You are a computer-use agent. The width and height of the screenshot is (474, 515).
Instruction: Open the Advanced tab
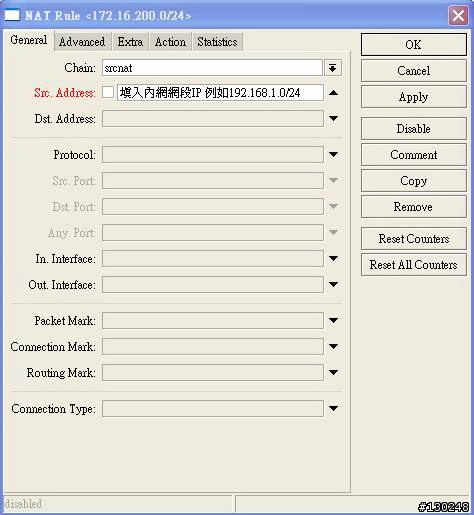pos(82,42)
